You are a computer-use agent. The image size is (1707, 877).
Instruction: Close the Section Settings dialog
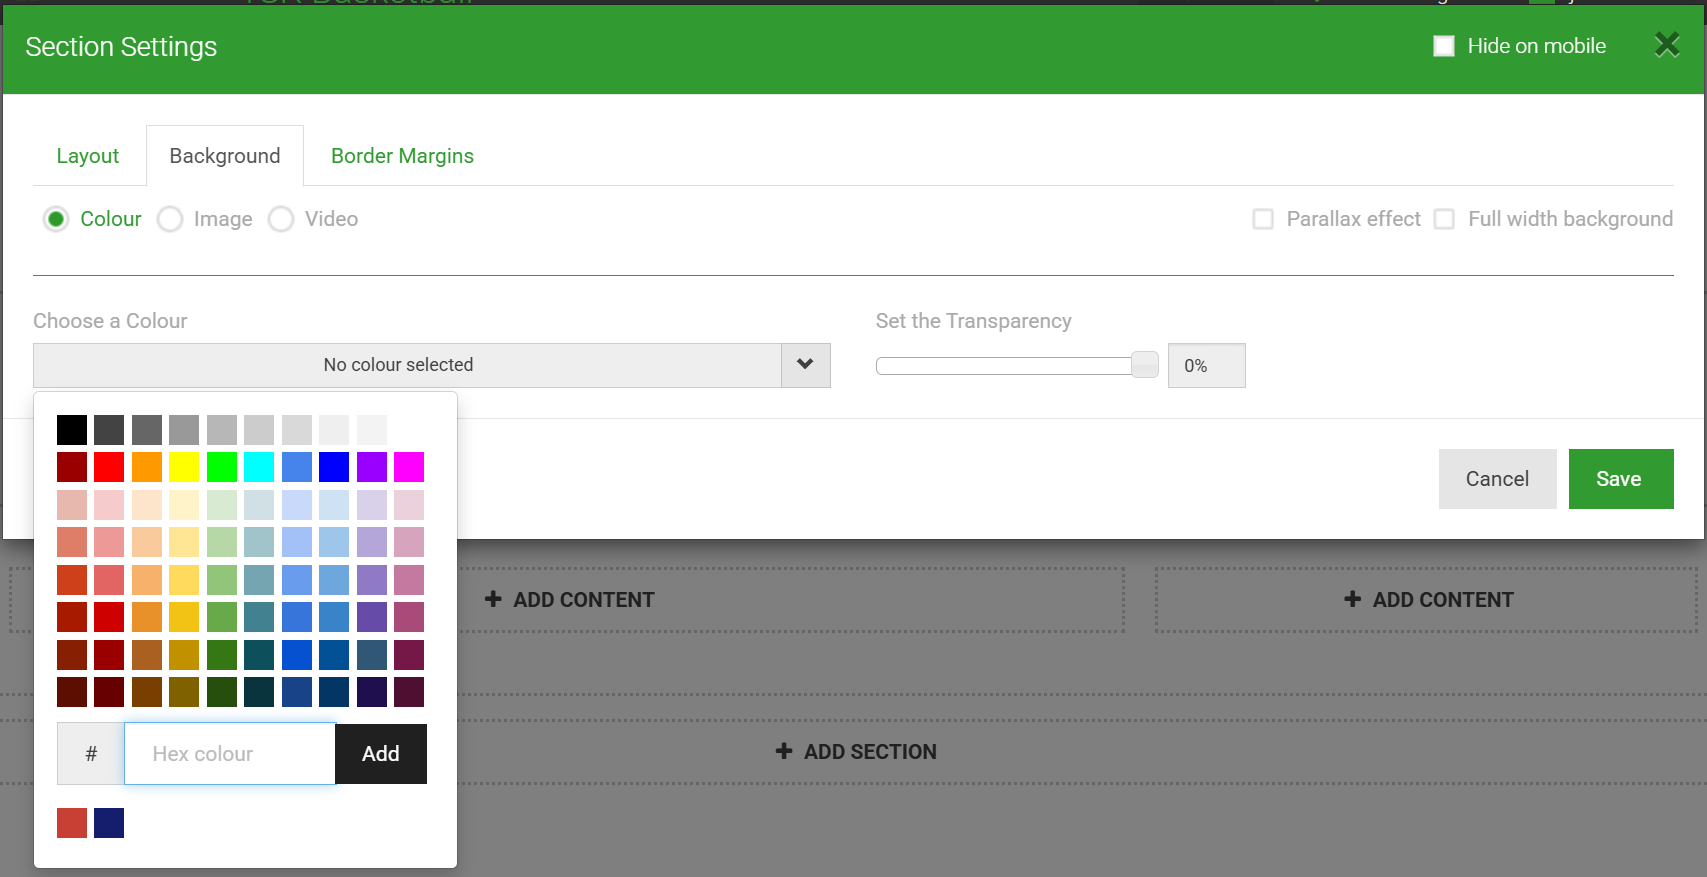[1667, 45]
